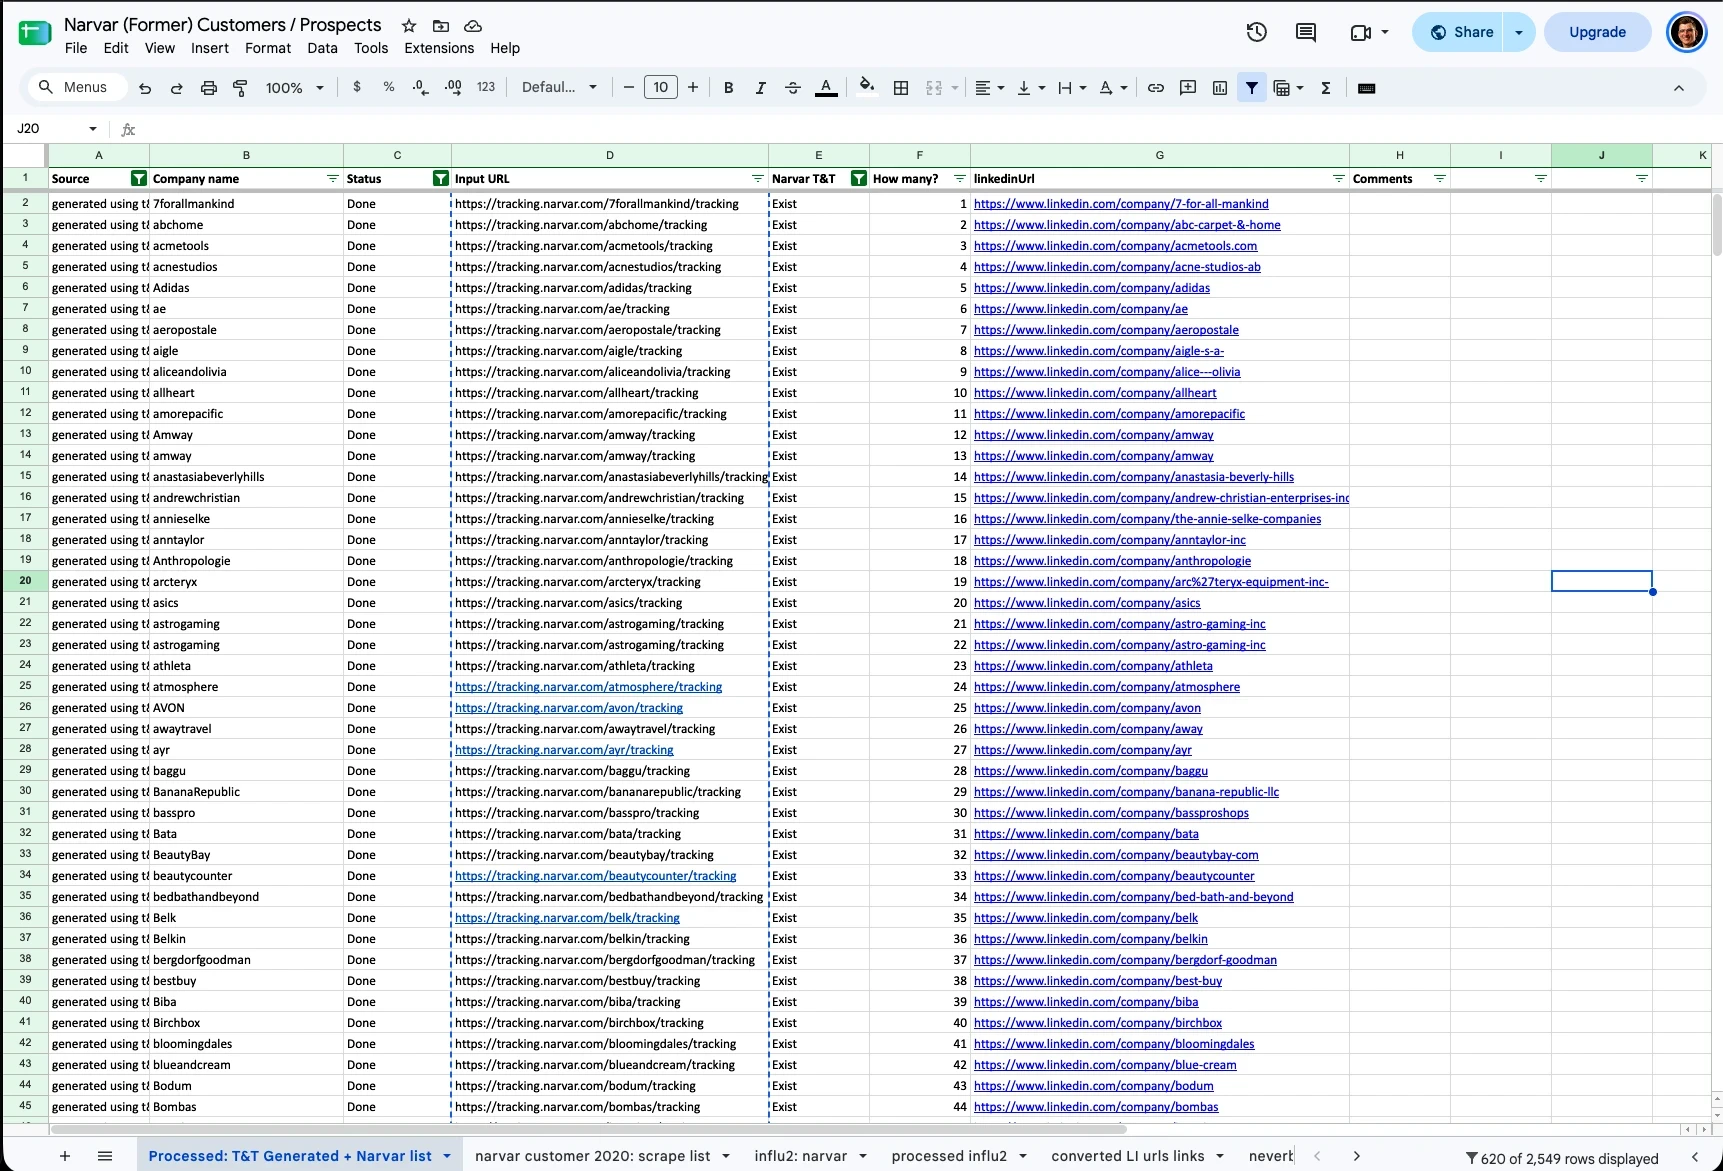The image size is (1723, 1171).
Task: Format as percent with the percent icon
Action: 389,87
